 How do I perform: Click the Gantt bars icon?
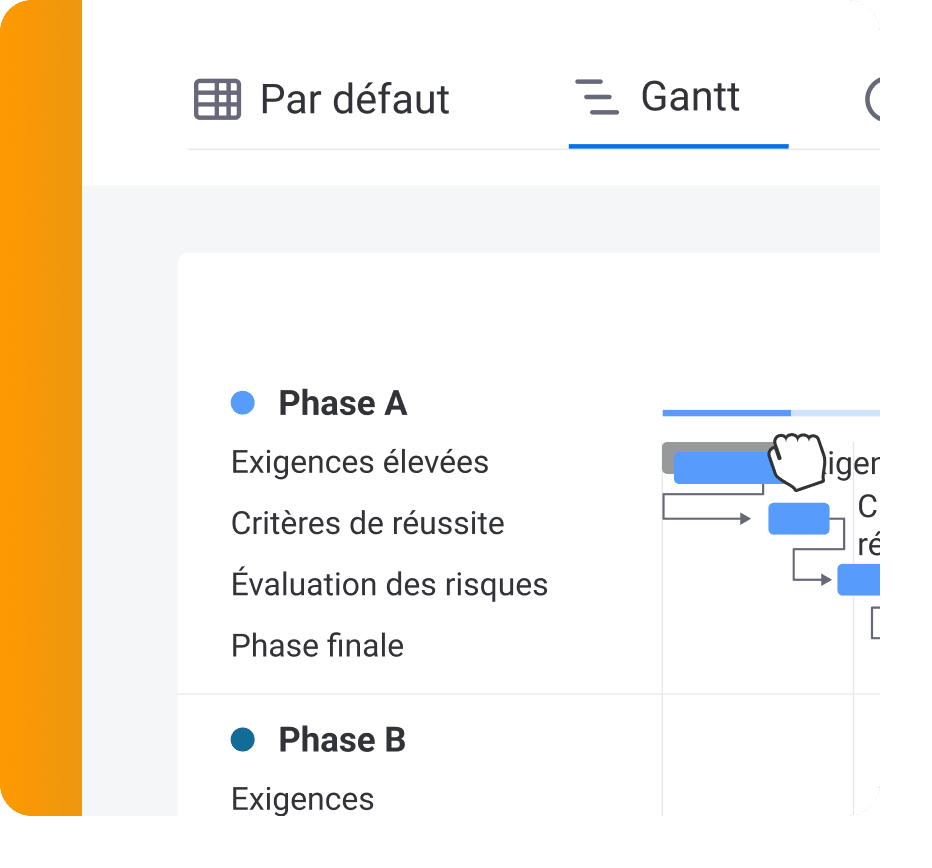point(597,97)
